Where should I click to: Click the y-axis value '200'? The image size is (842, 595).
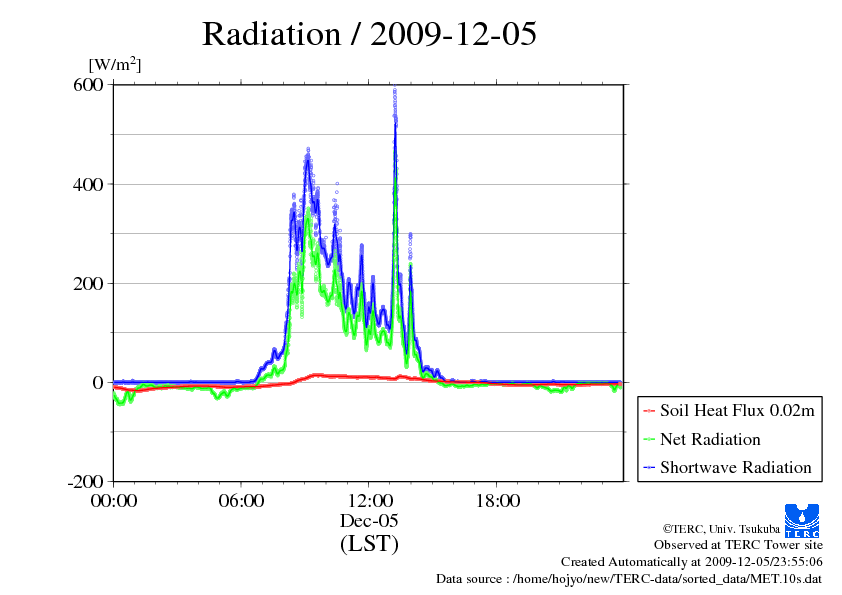88,284
